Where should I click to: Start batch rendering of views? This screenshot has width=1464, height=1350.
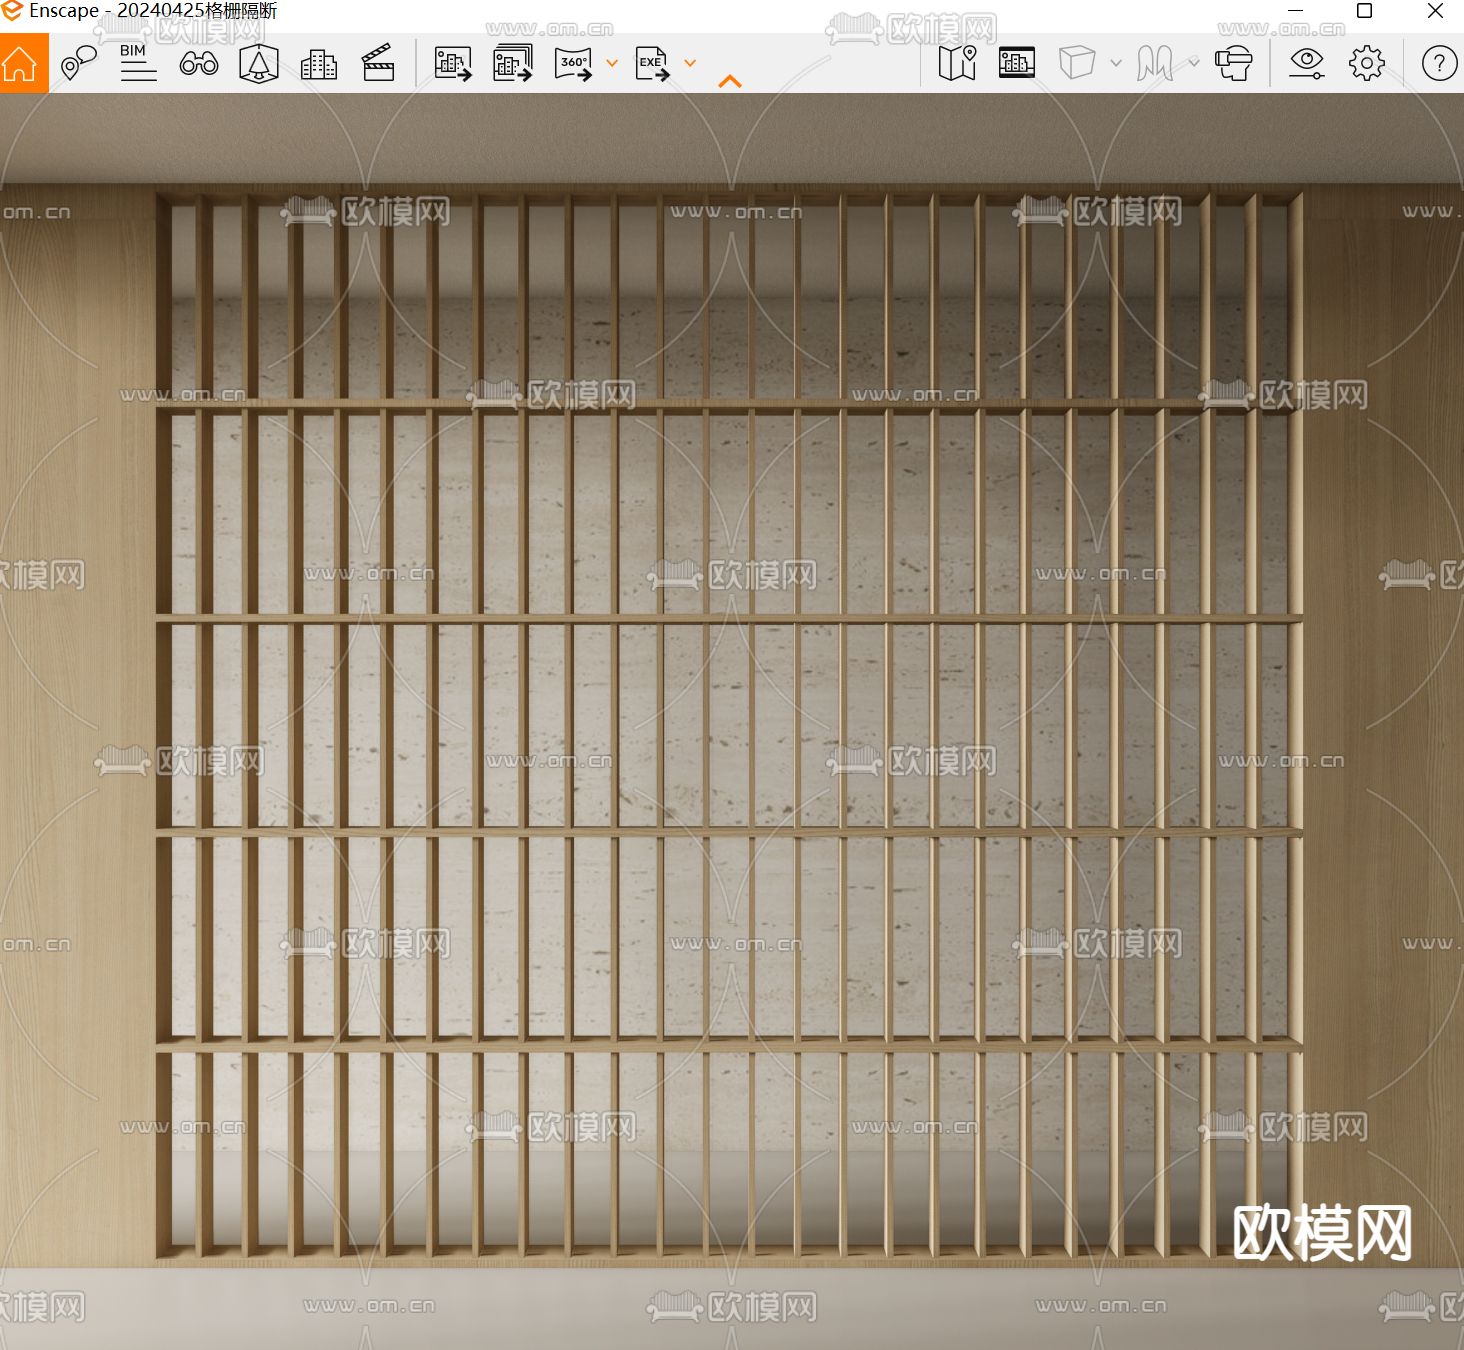coord(513,63)
